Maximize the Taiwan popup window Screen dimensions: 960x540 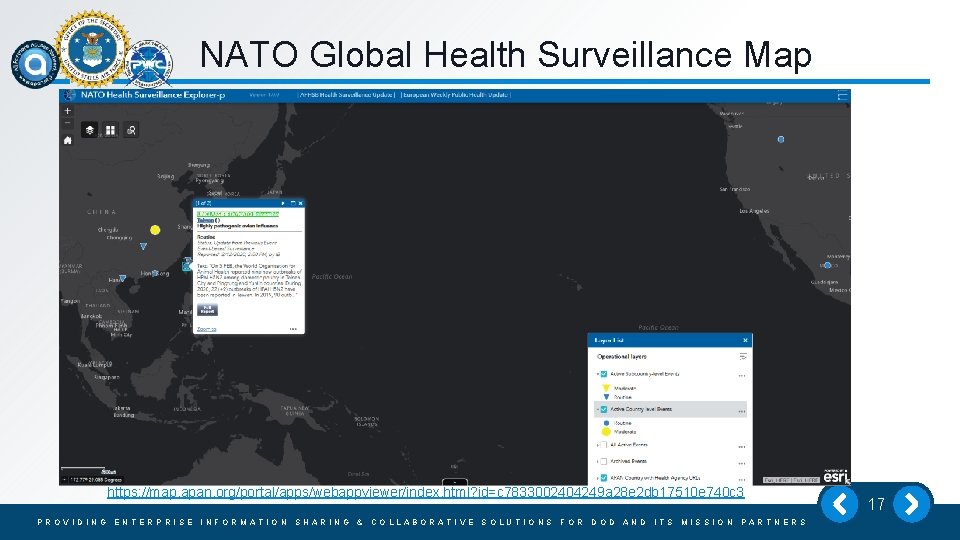pos(293,203)
